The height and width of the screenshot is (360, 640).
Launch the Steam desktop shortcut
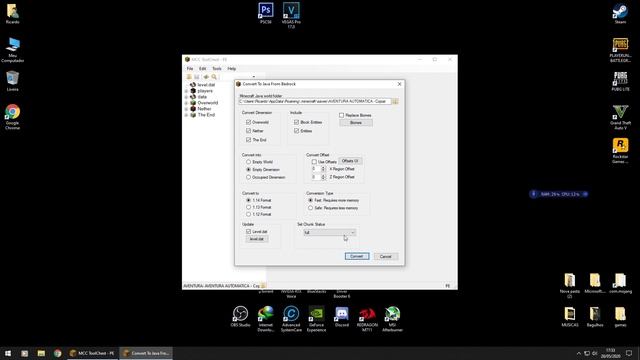620,13
